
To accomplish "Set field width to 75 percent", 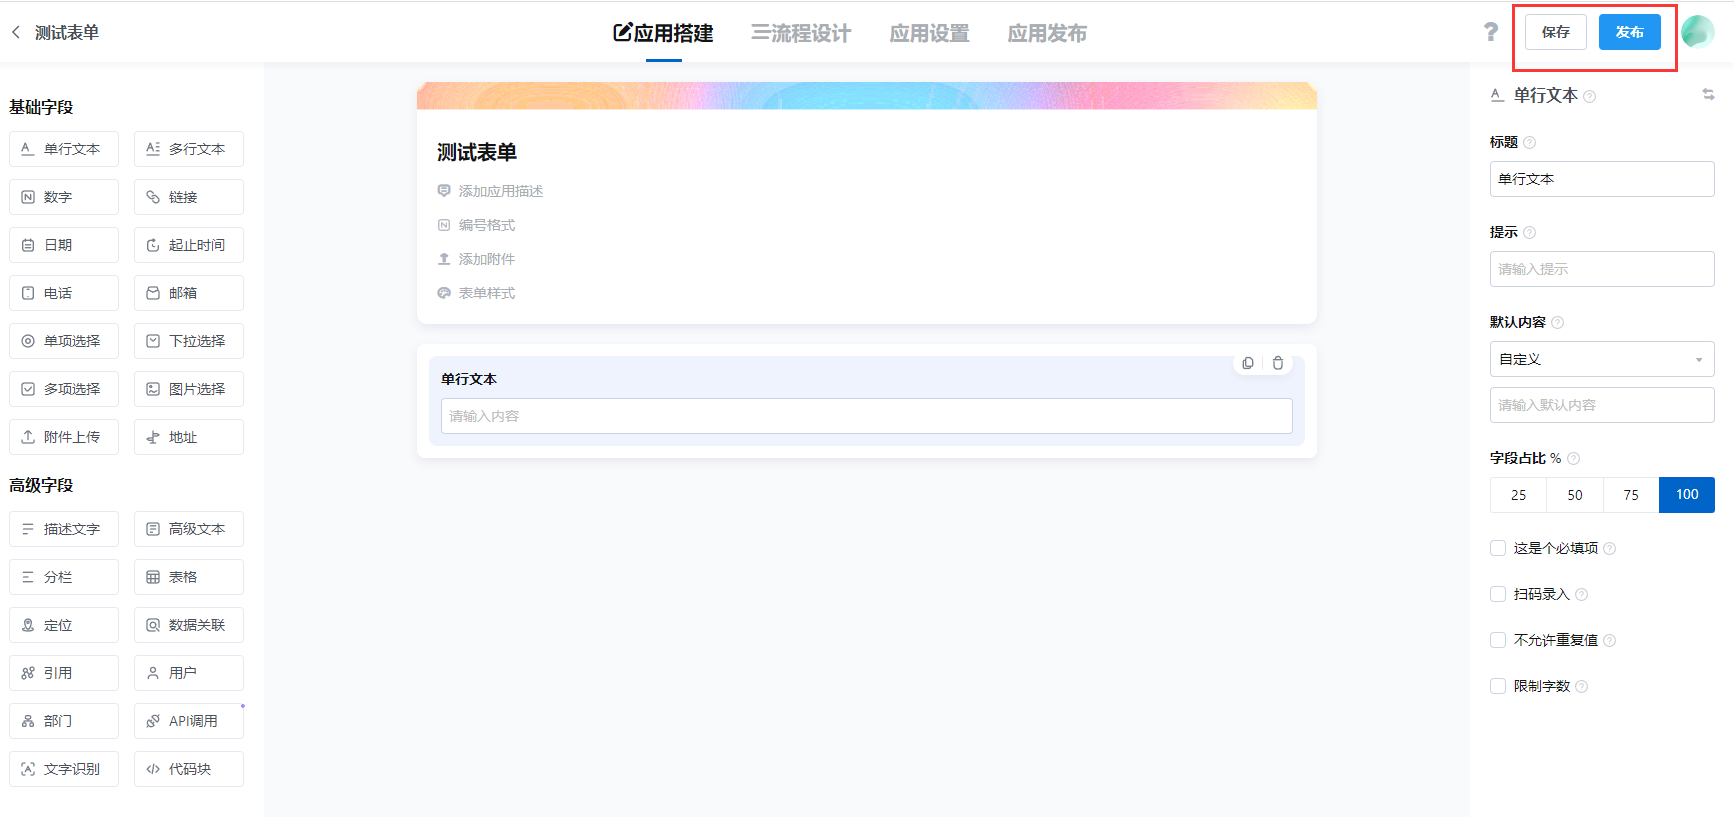I will (1631, 495).
